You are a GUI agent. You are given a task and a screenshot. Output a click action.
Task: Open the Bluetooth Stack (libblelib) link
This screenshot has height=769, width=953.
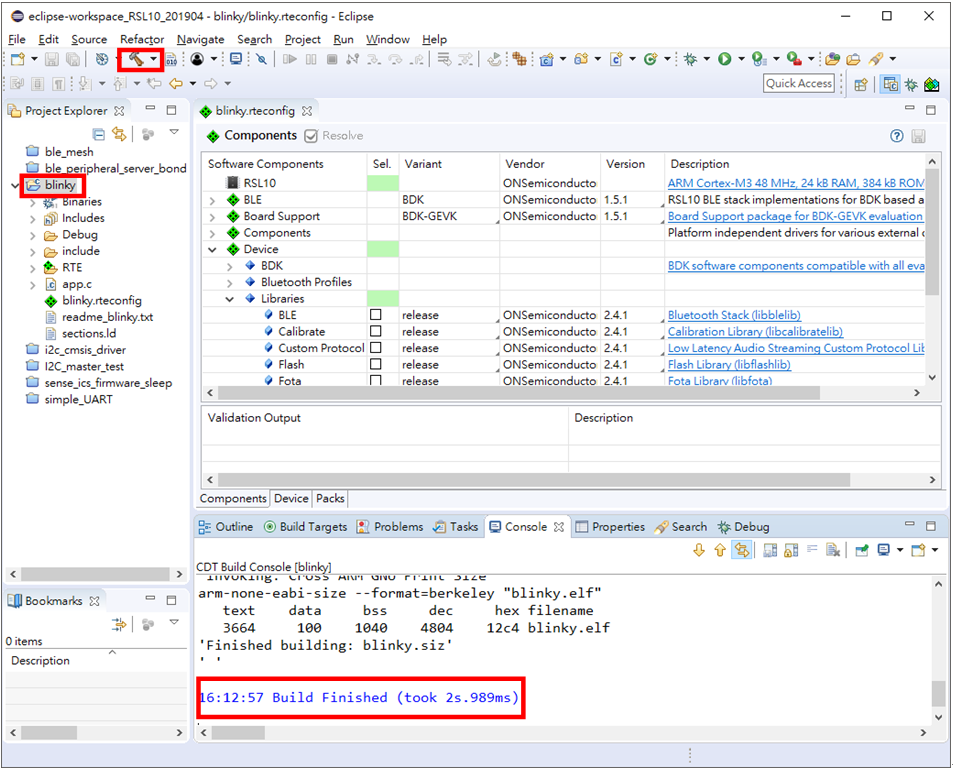pos(733,315)
